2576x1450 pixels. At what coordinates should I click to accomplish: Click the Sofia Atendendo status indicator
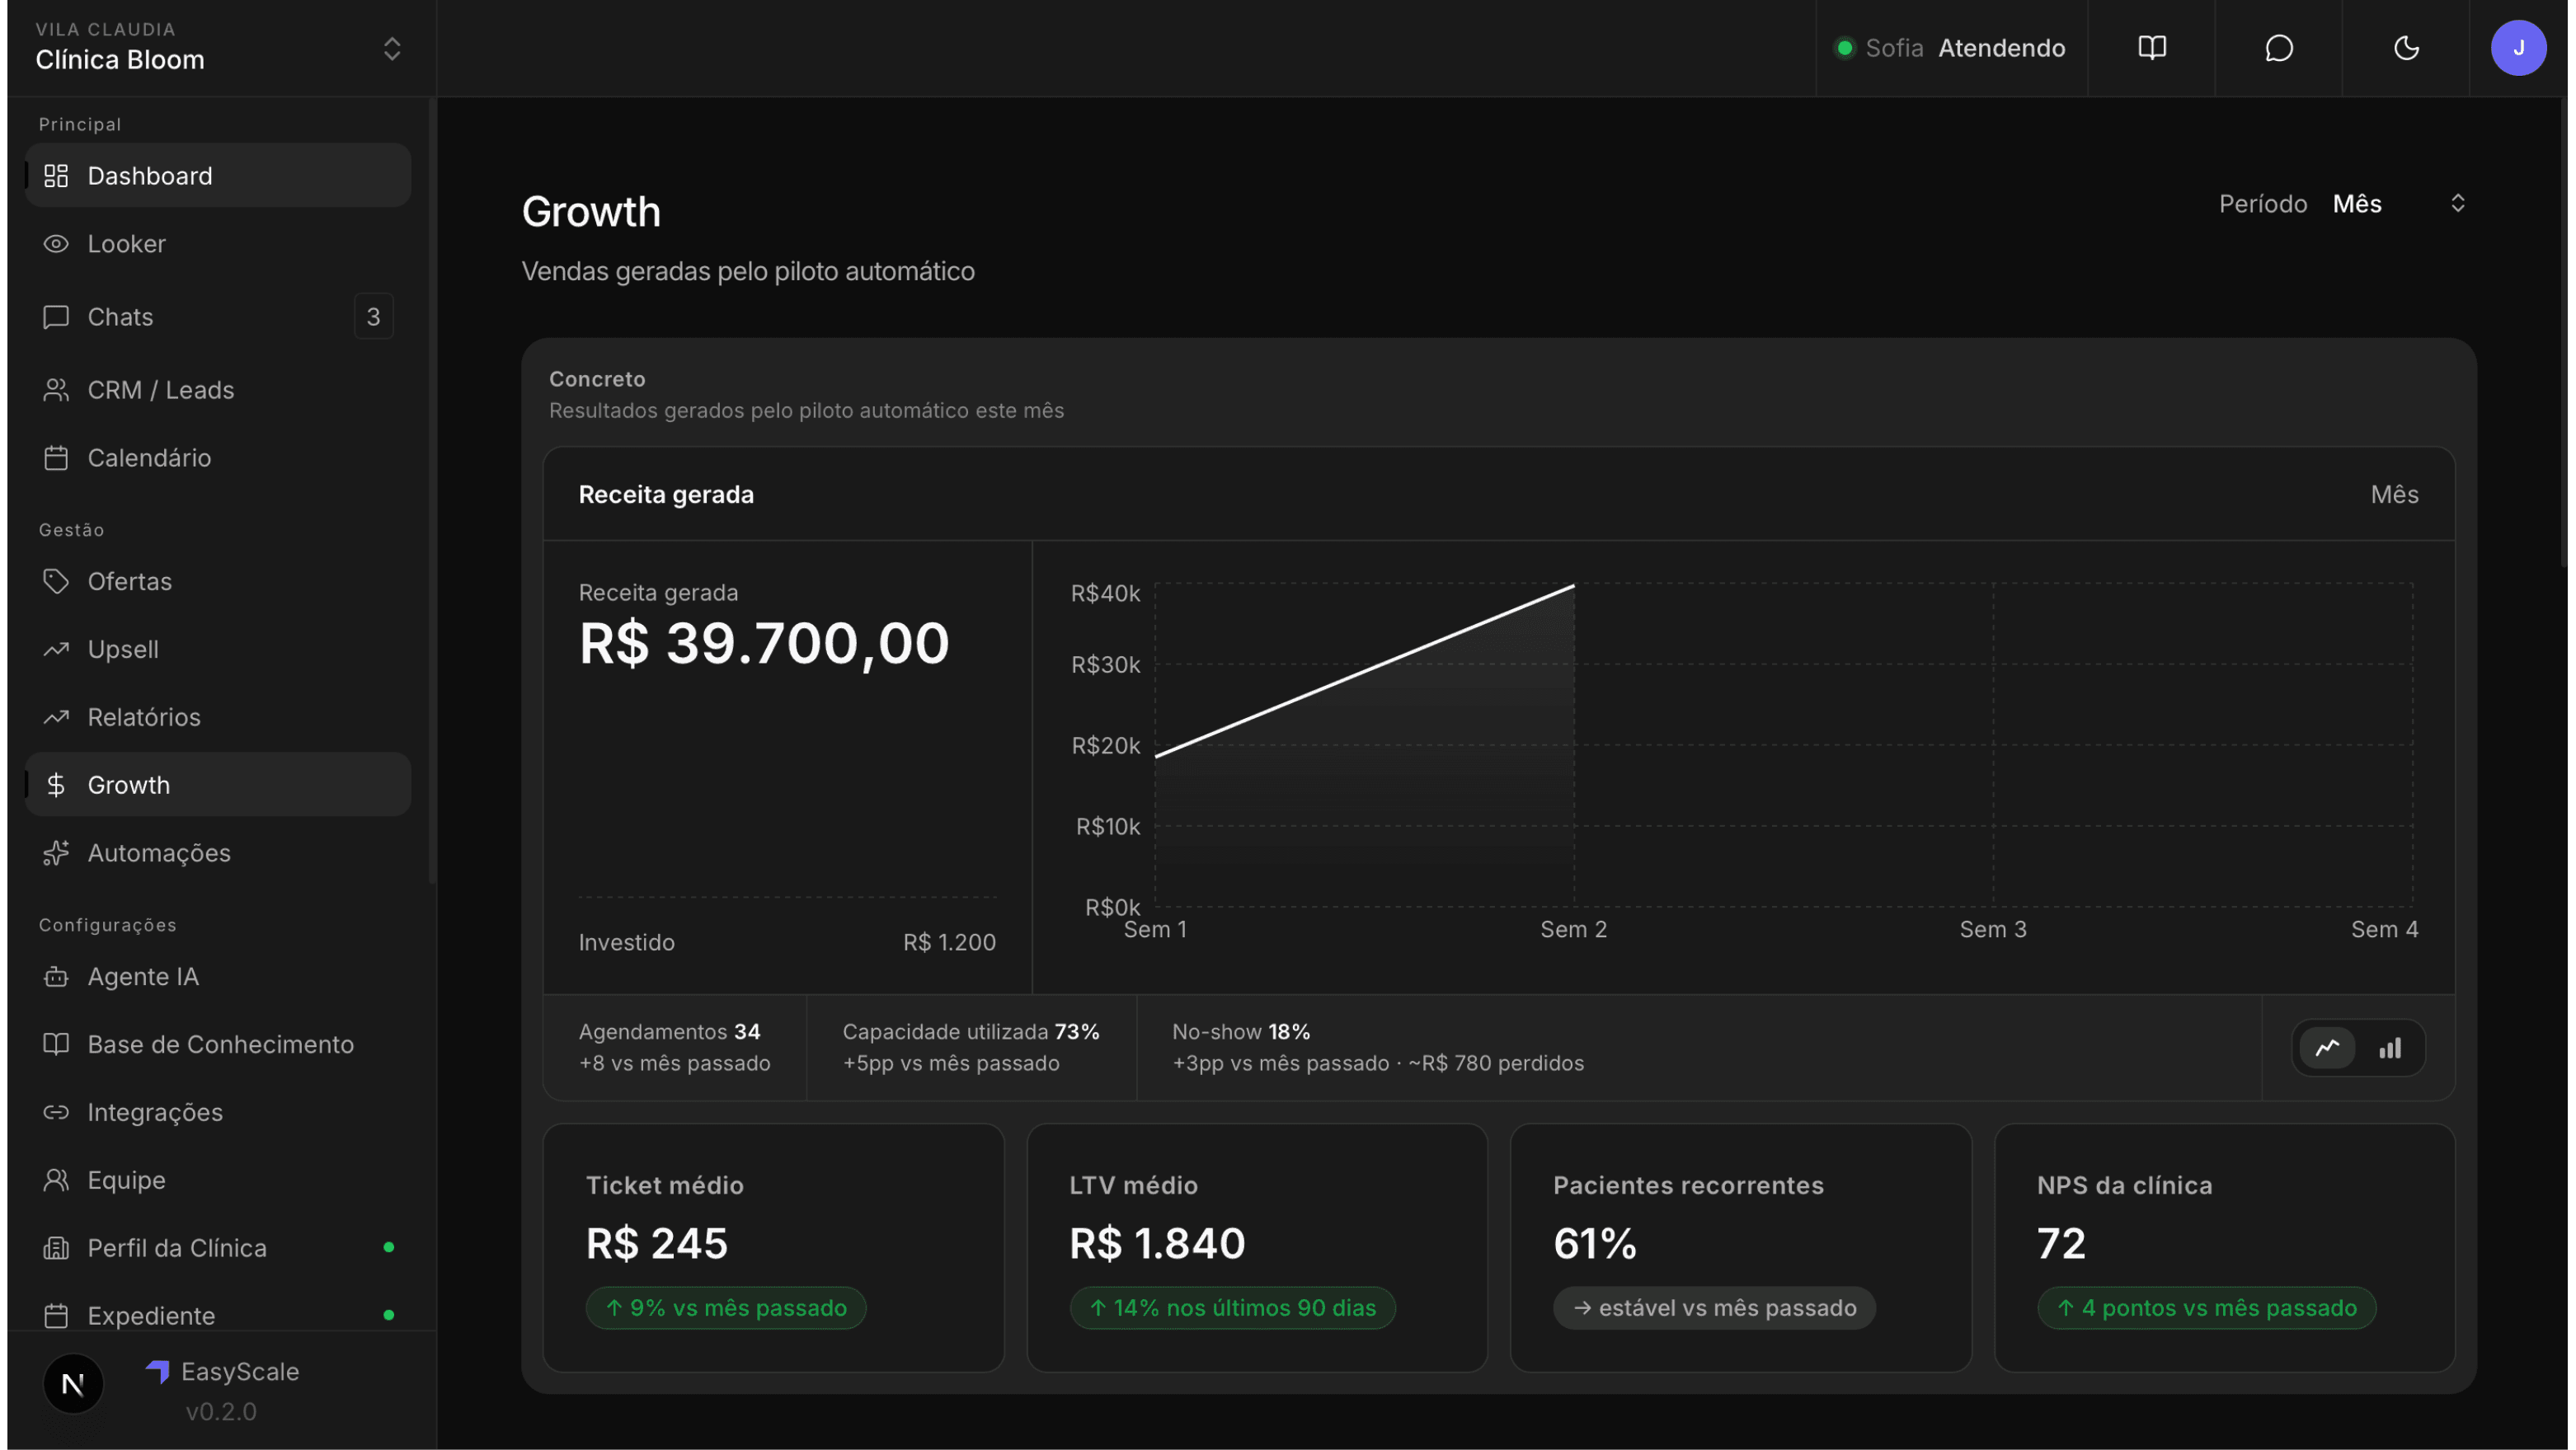tap(1951, 48)
